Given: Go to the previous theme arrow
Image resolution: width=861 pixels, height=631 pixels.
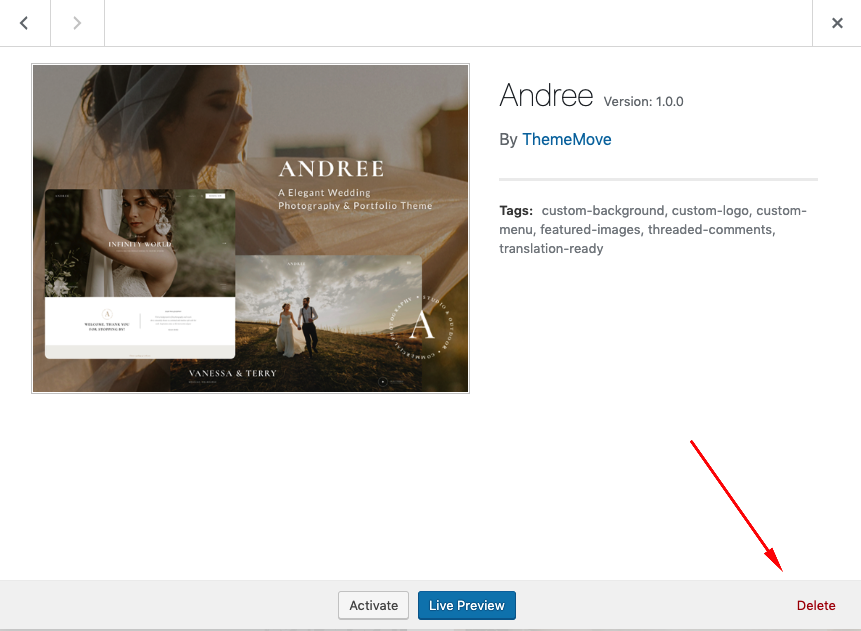Looking at the screenshot, I should pos(24,23).
